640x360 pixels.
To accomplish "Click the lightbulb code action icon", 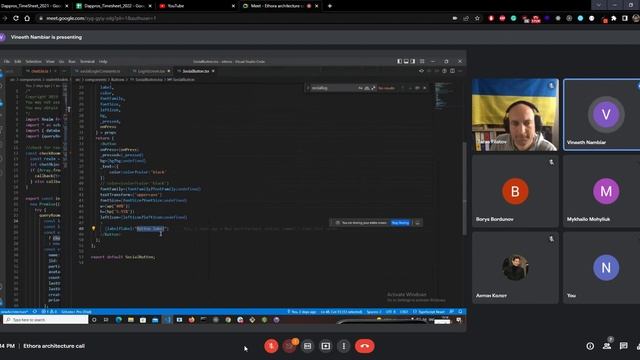I will (93, 229).
